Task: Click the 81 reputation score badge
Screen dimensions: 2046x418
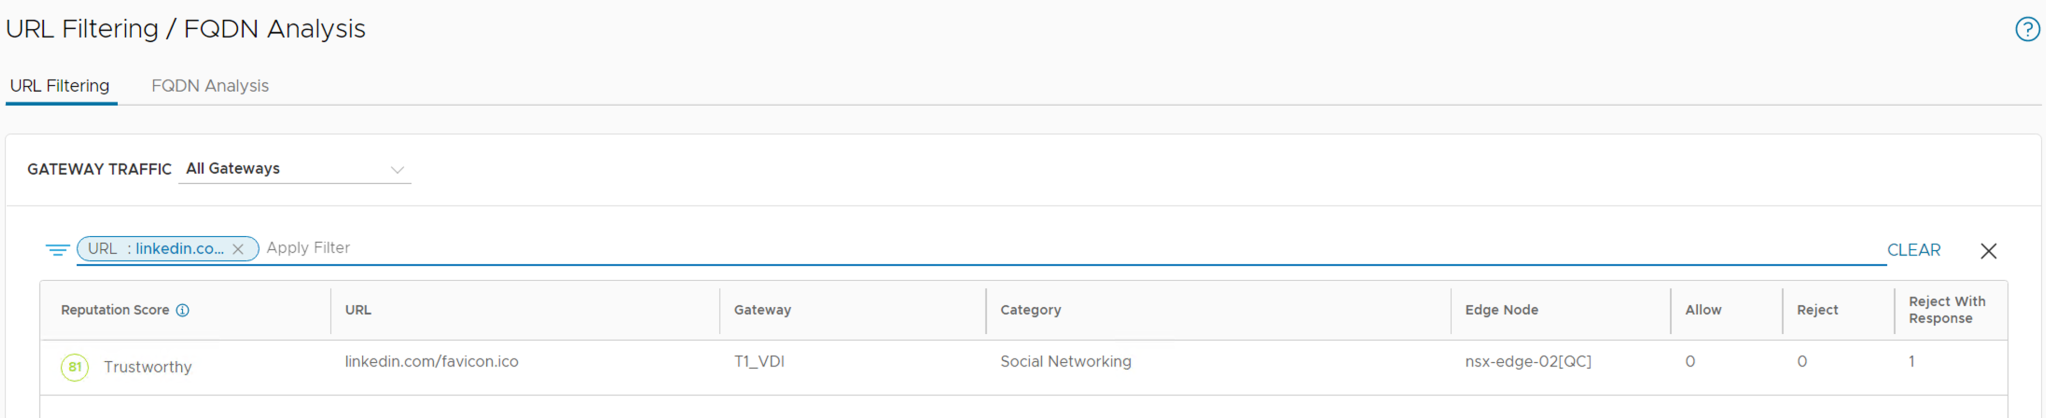Action: point(75,367)
